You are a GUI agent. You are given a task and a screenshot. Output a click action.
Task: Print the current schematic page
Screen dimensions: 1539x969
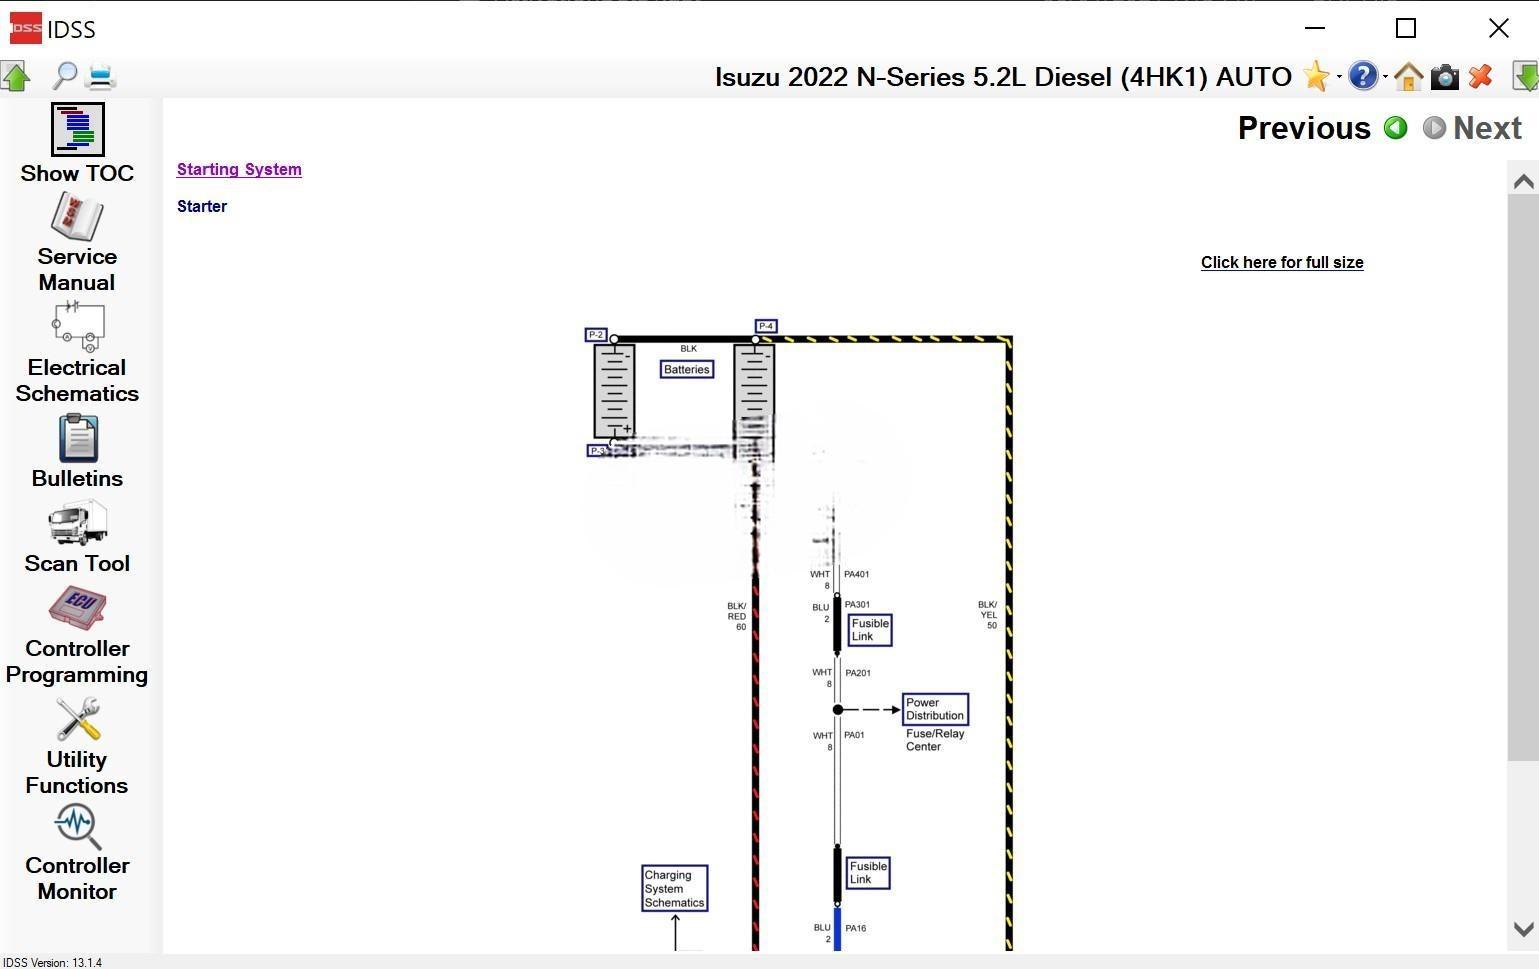pyautogui.click(x=101, y=76)
